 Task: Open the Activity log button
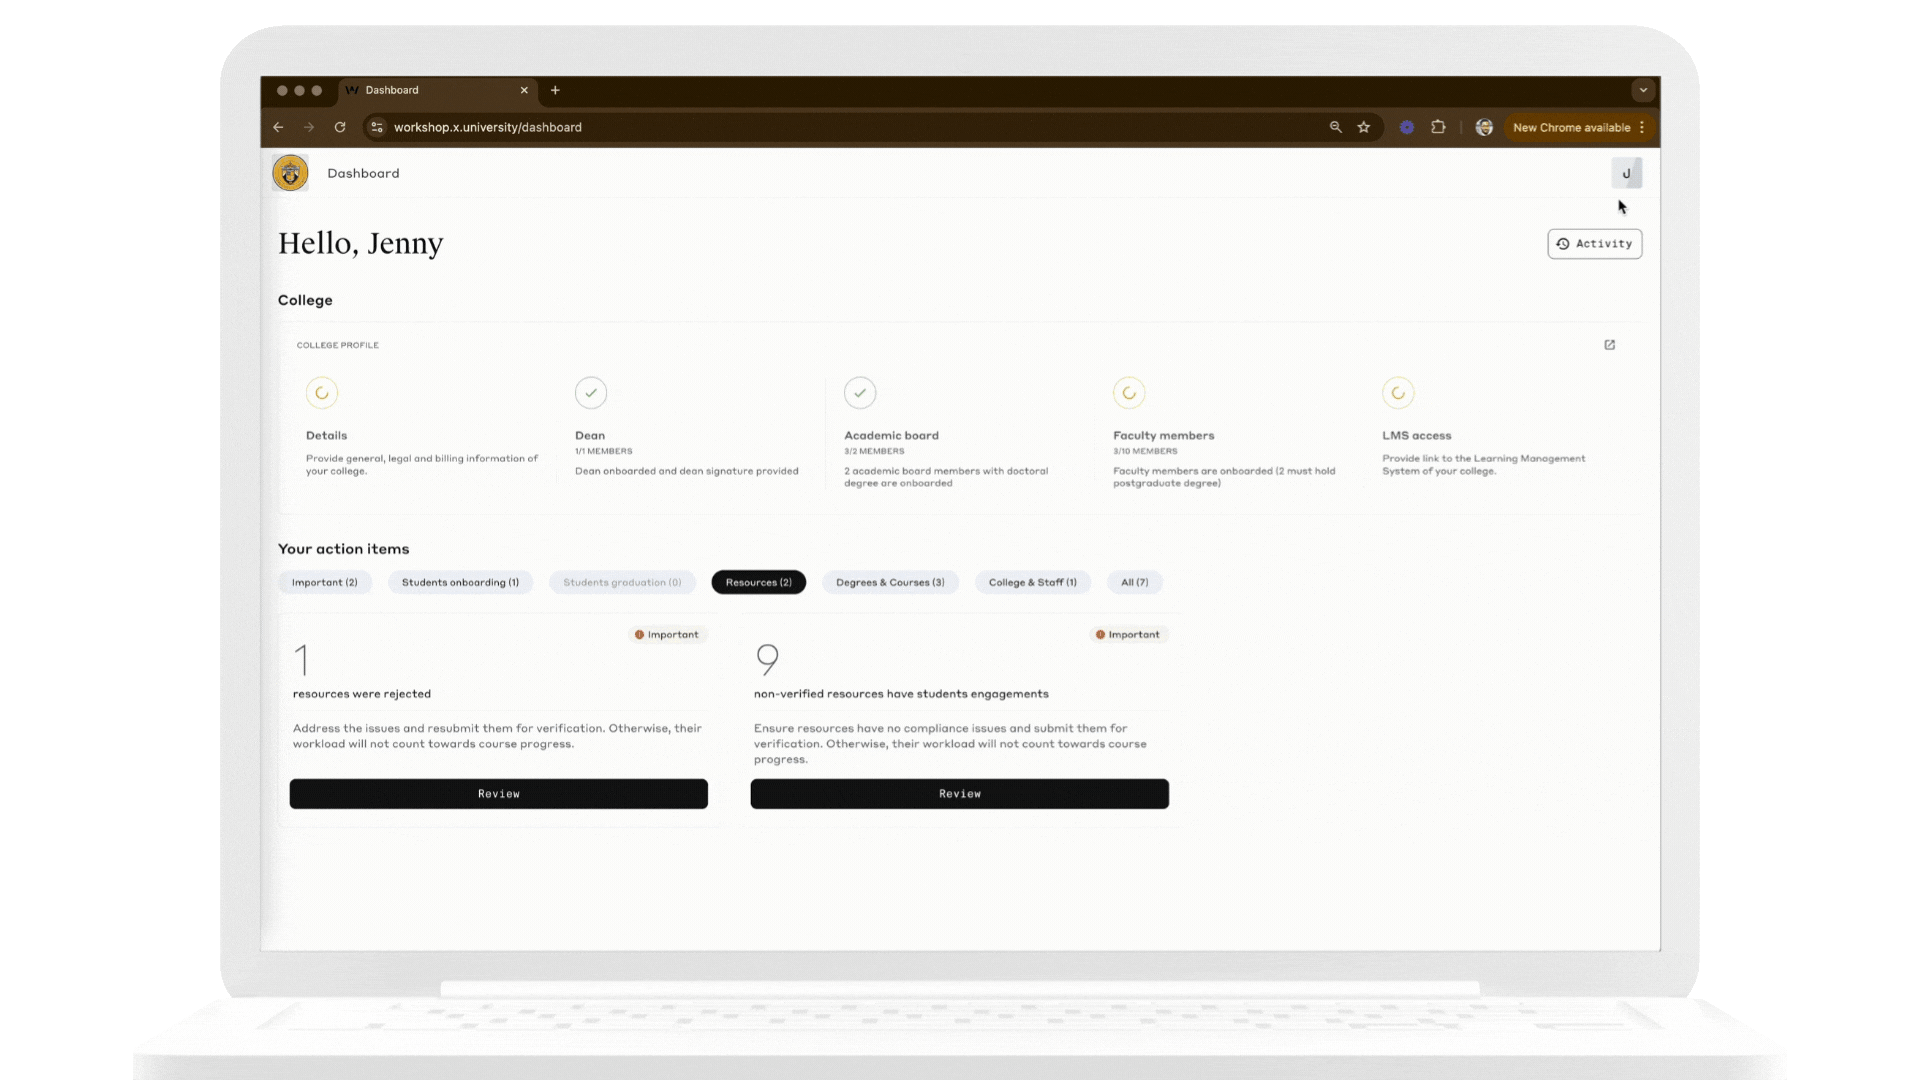[1594, 244]
